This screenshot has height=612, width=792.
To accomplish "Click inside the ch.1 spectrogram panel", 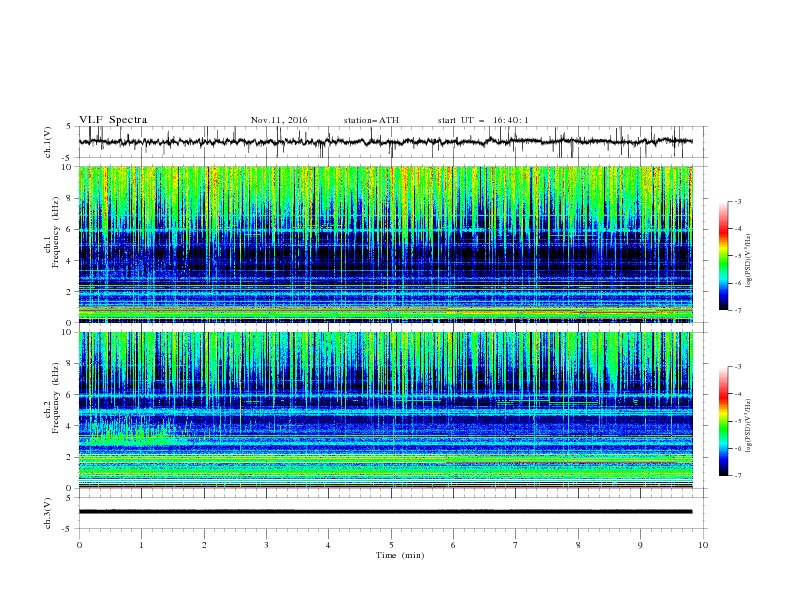I will (x=386, y=244).
